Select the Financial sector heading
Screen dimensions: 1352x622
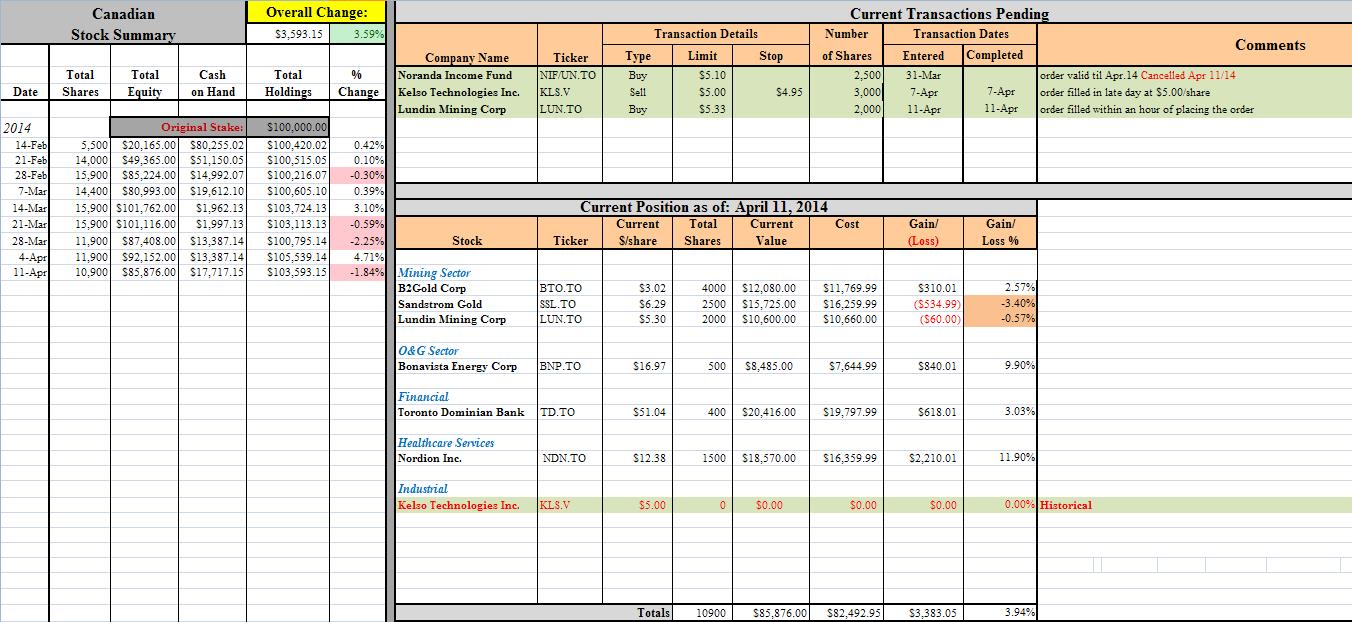[423, 397]
